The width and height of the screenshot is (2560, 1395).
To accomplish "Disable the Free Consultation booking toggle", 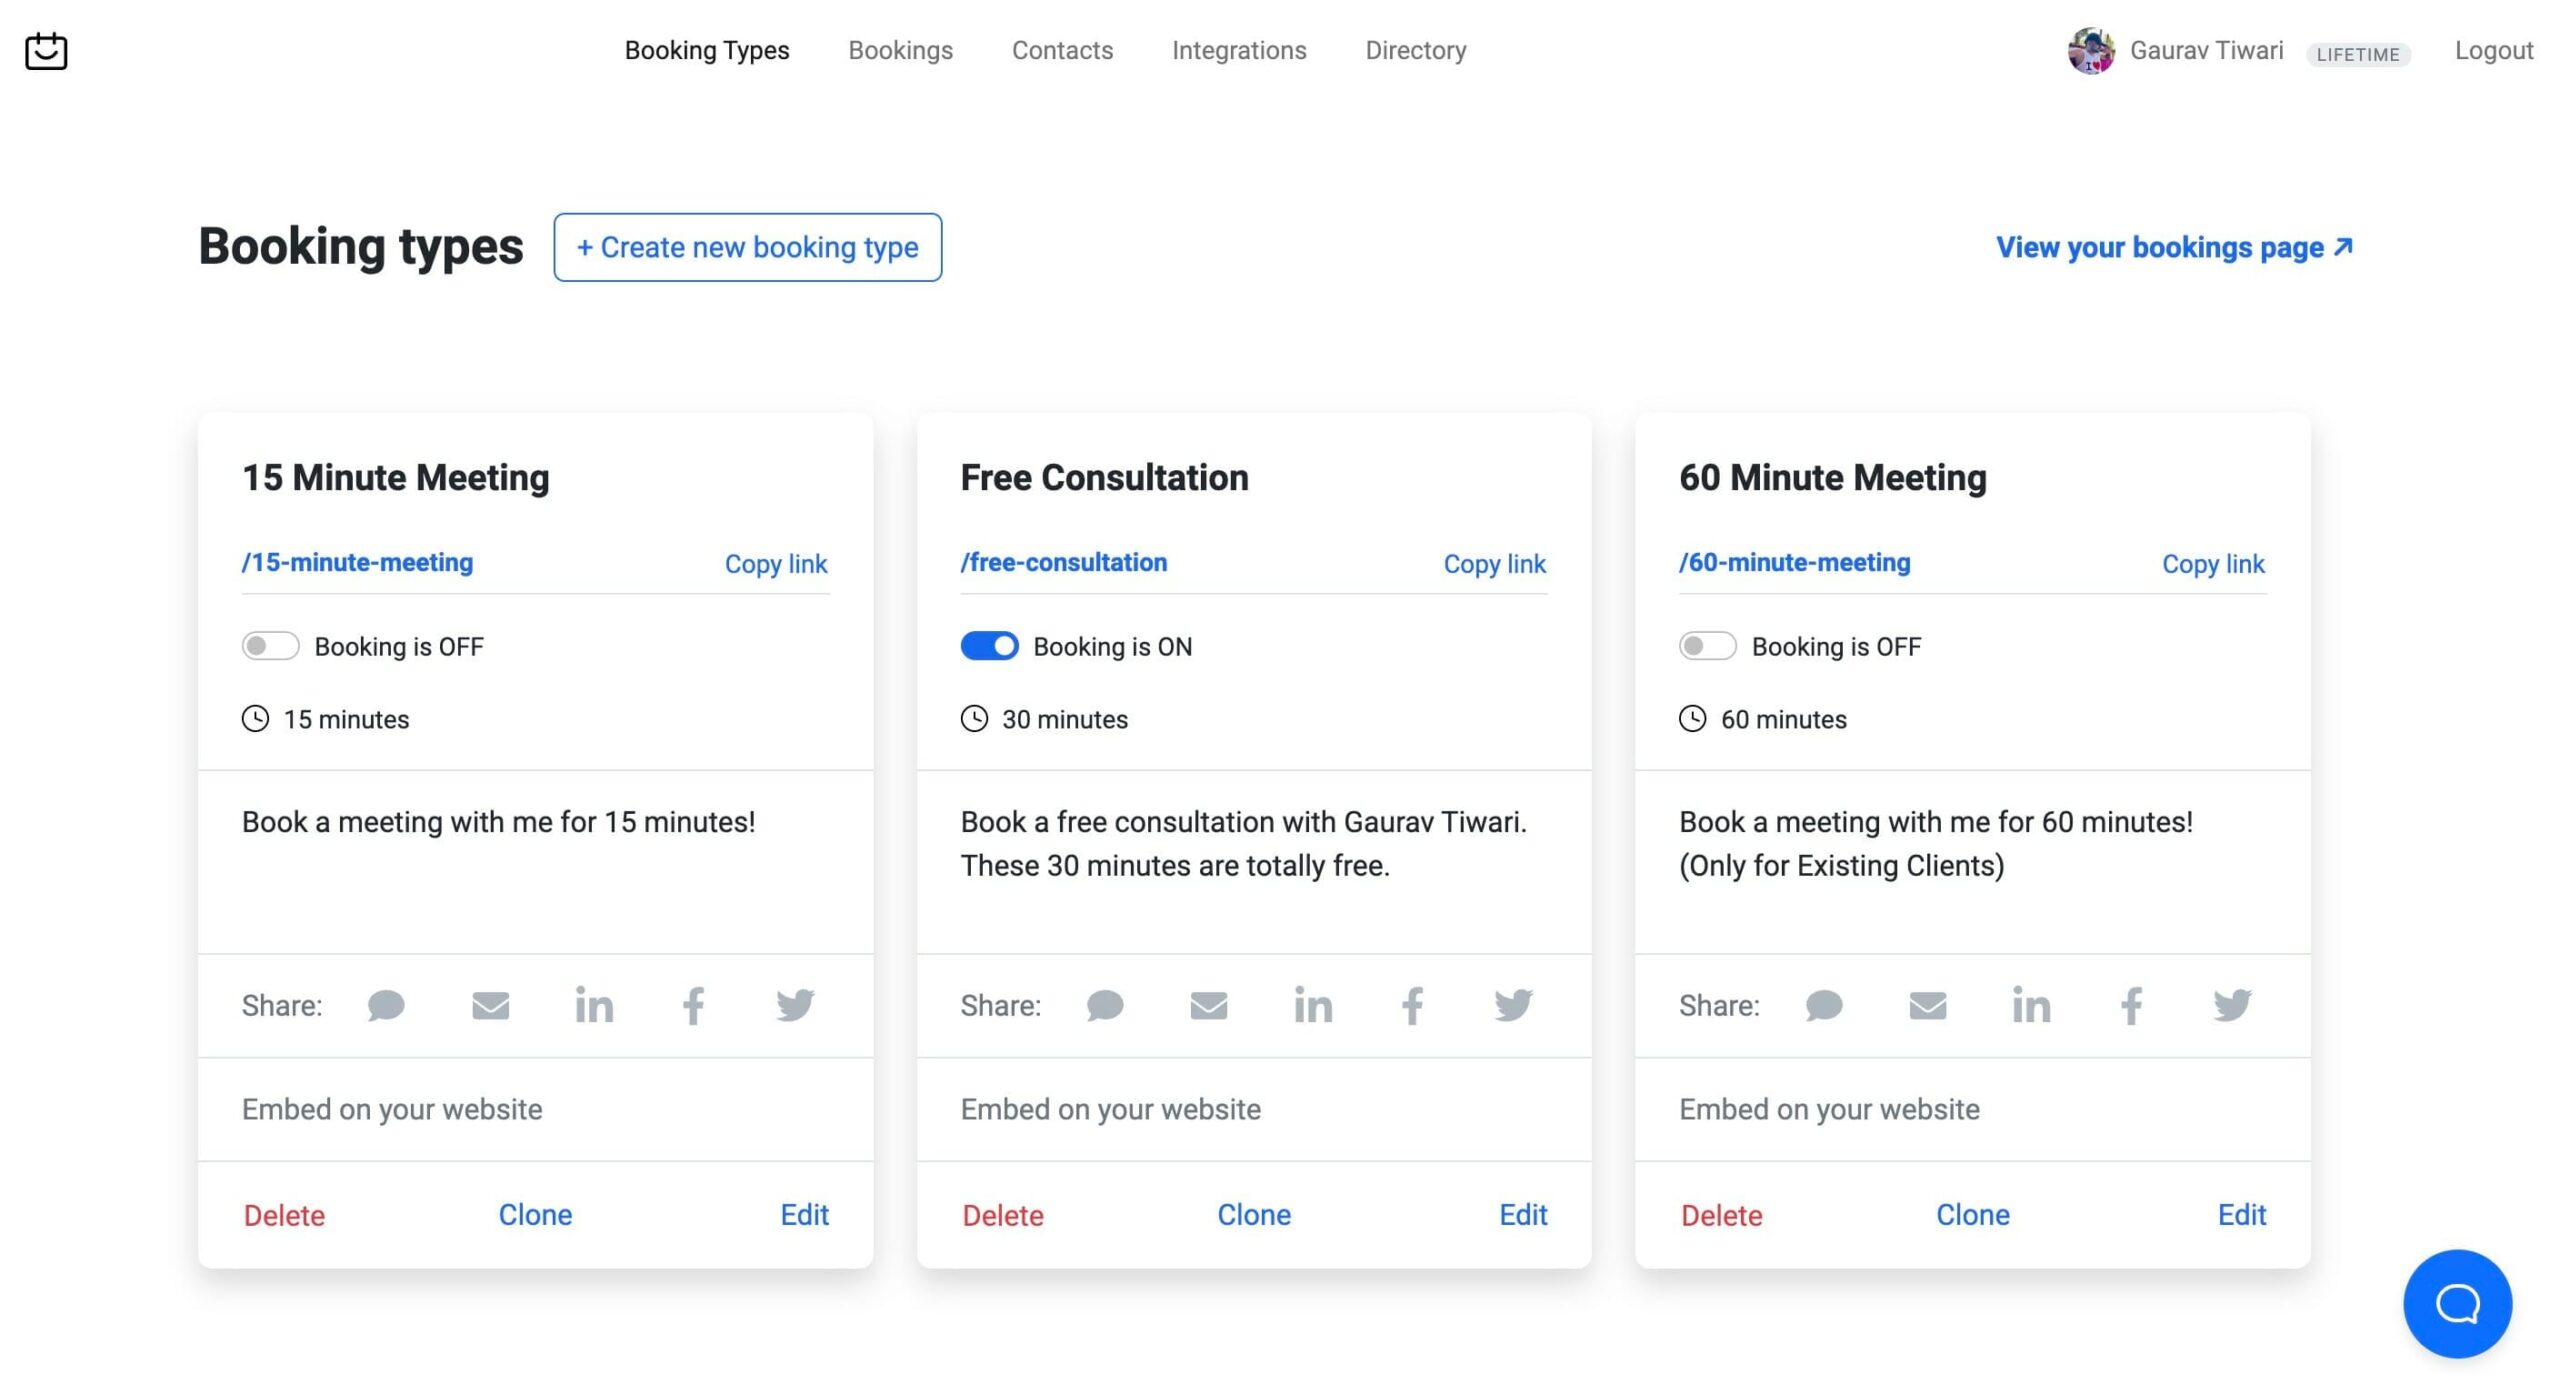I will (x=989, y=646).
